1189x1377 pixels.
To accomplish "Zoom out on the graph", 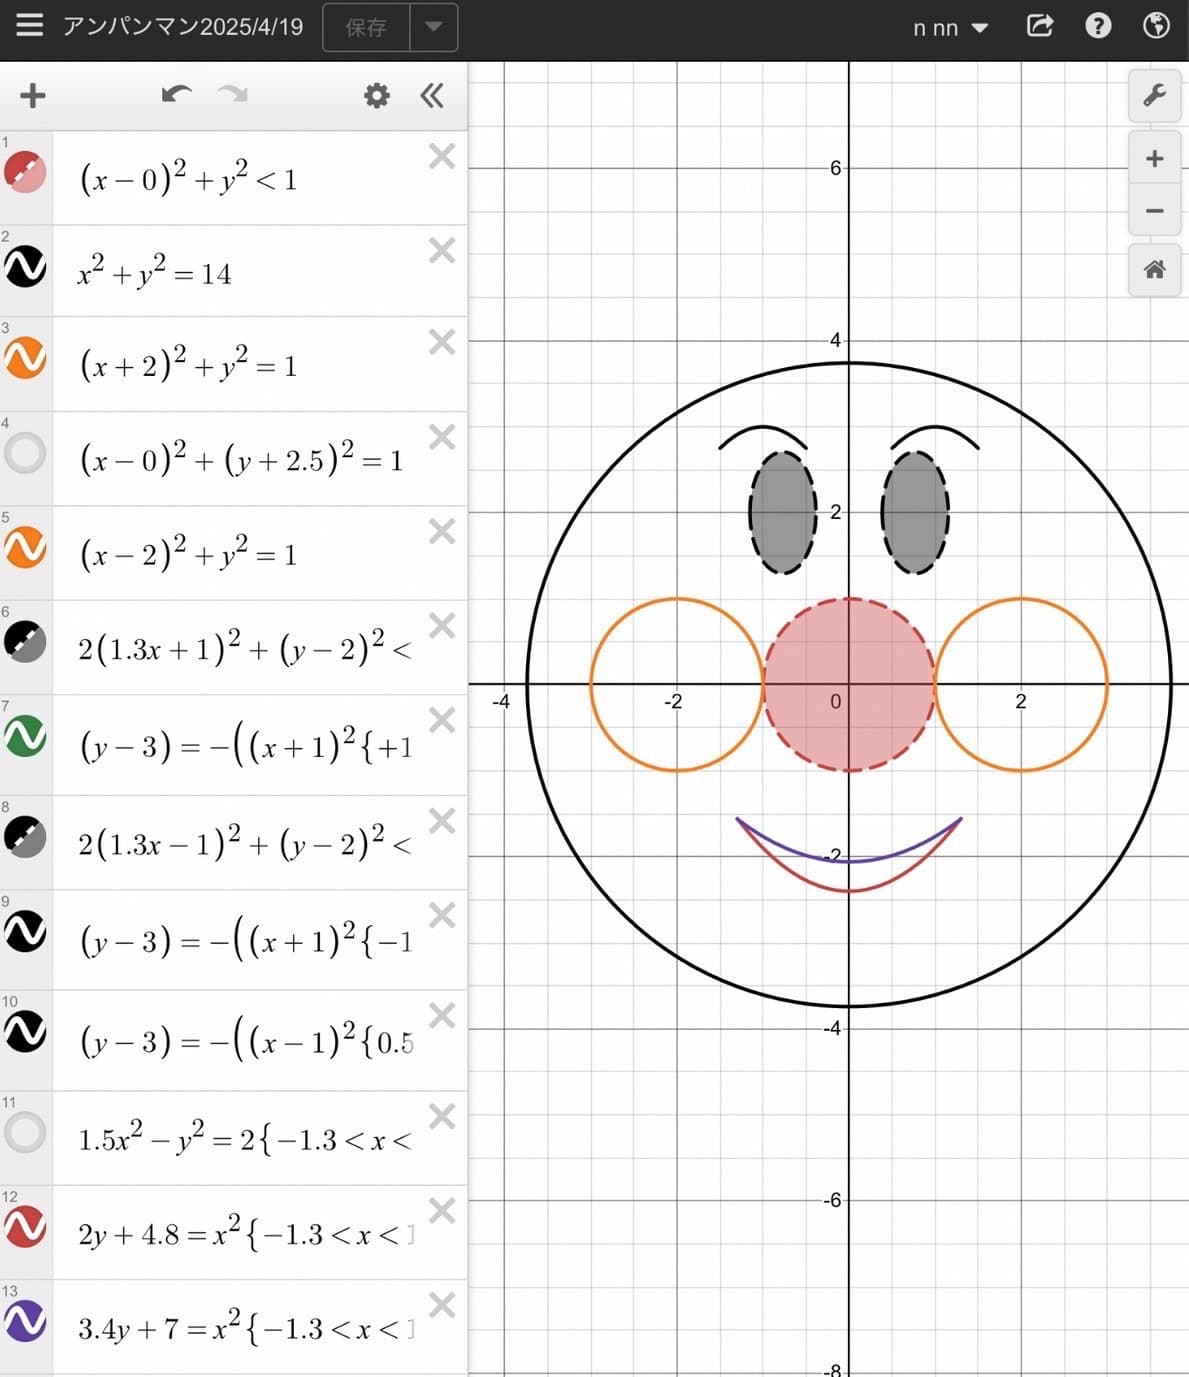I will 1154,211.
